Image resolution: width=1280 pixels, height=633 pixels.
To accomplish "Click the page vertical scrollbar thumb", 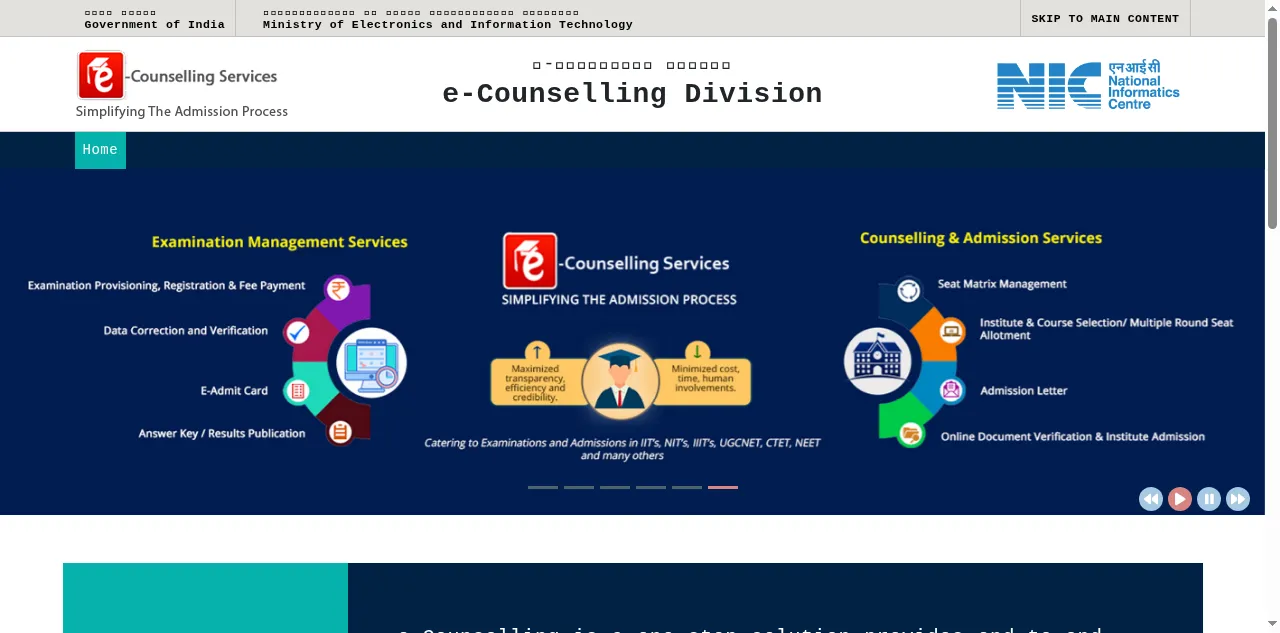I will [1272, 122].
